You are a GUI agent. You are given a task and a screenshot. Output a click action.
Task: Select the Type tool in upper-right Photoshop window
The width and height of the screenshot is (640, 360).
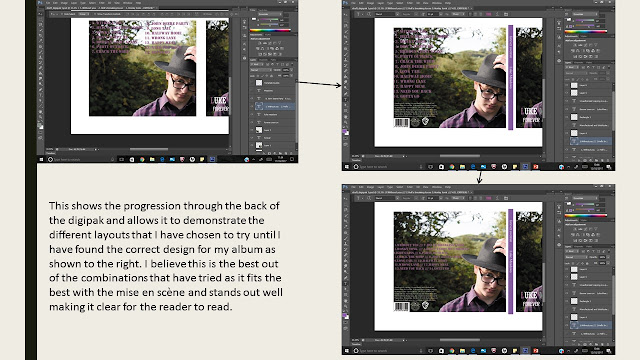(346, 100)
